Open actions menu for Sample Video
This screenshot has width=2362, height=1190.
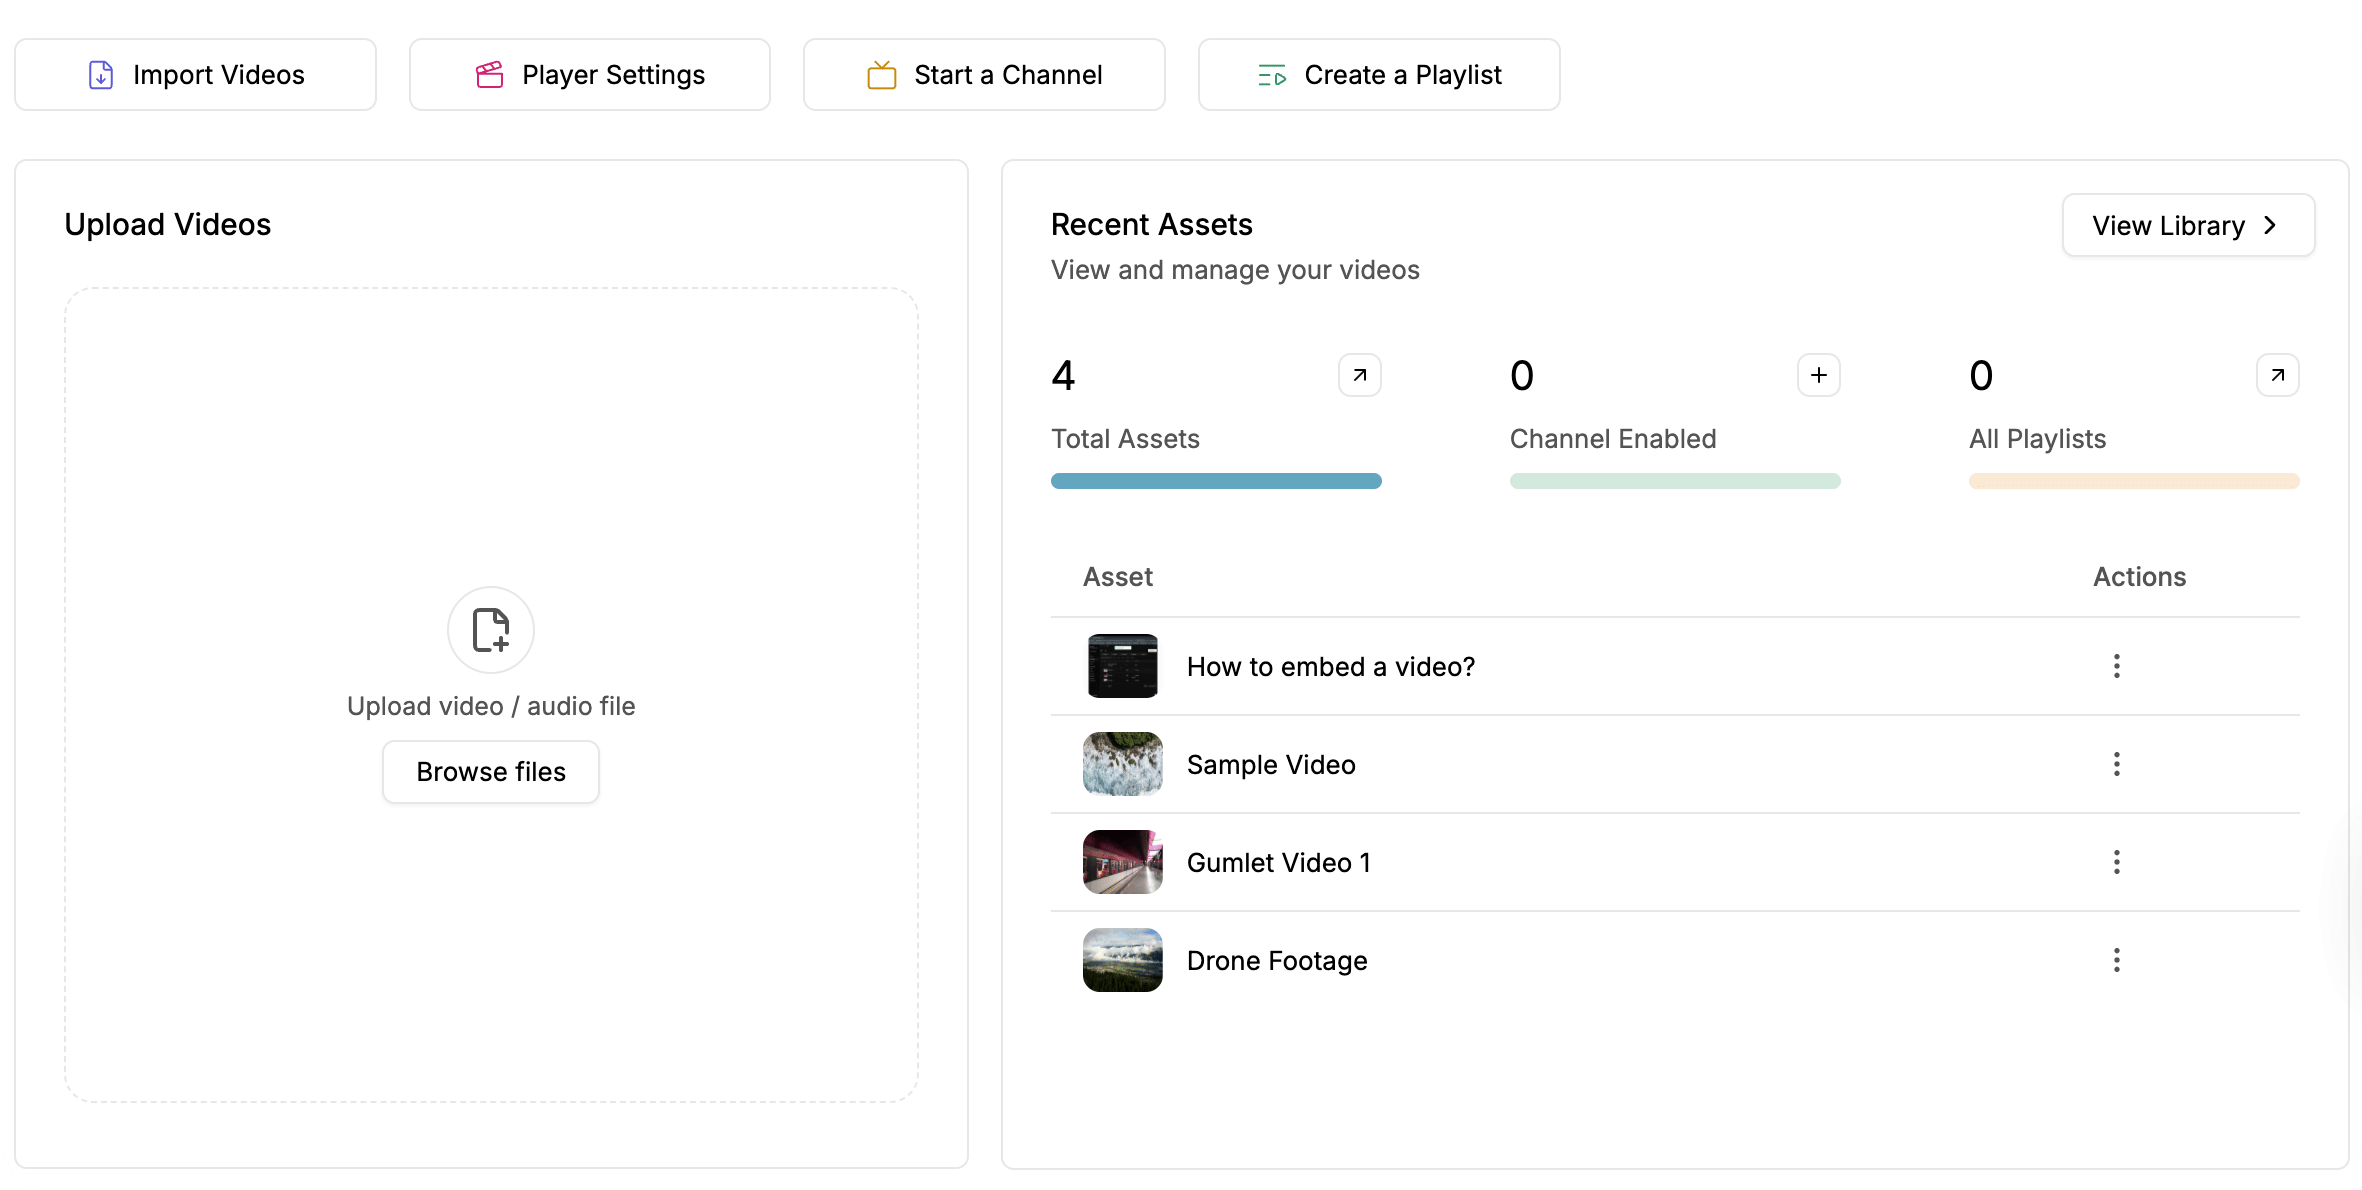pyautogui.click(x=2117, y=764)
